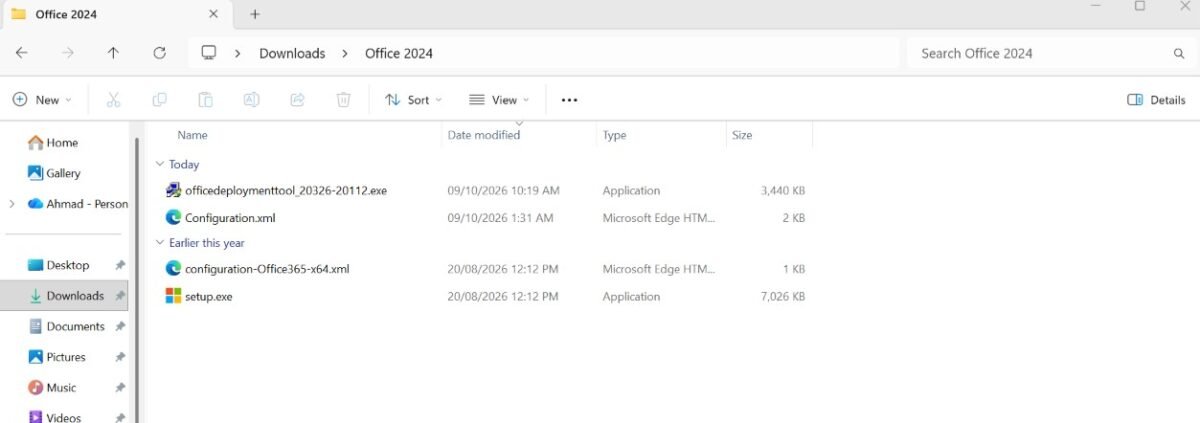Click the pin icon beside Music
The width and height of the screenshot is (1200, 423).
click(120, 387)
